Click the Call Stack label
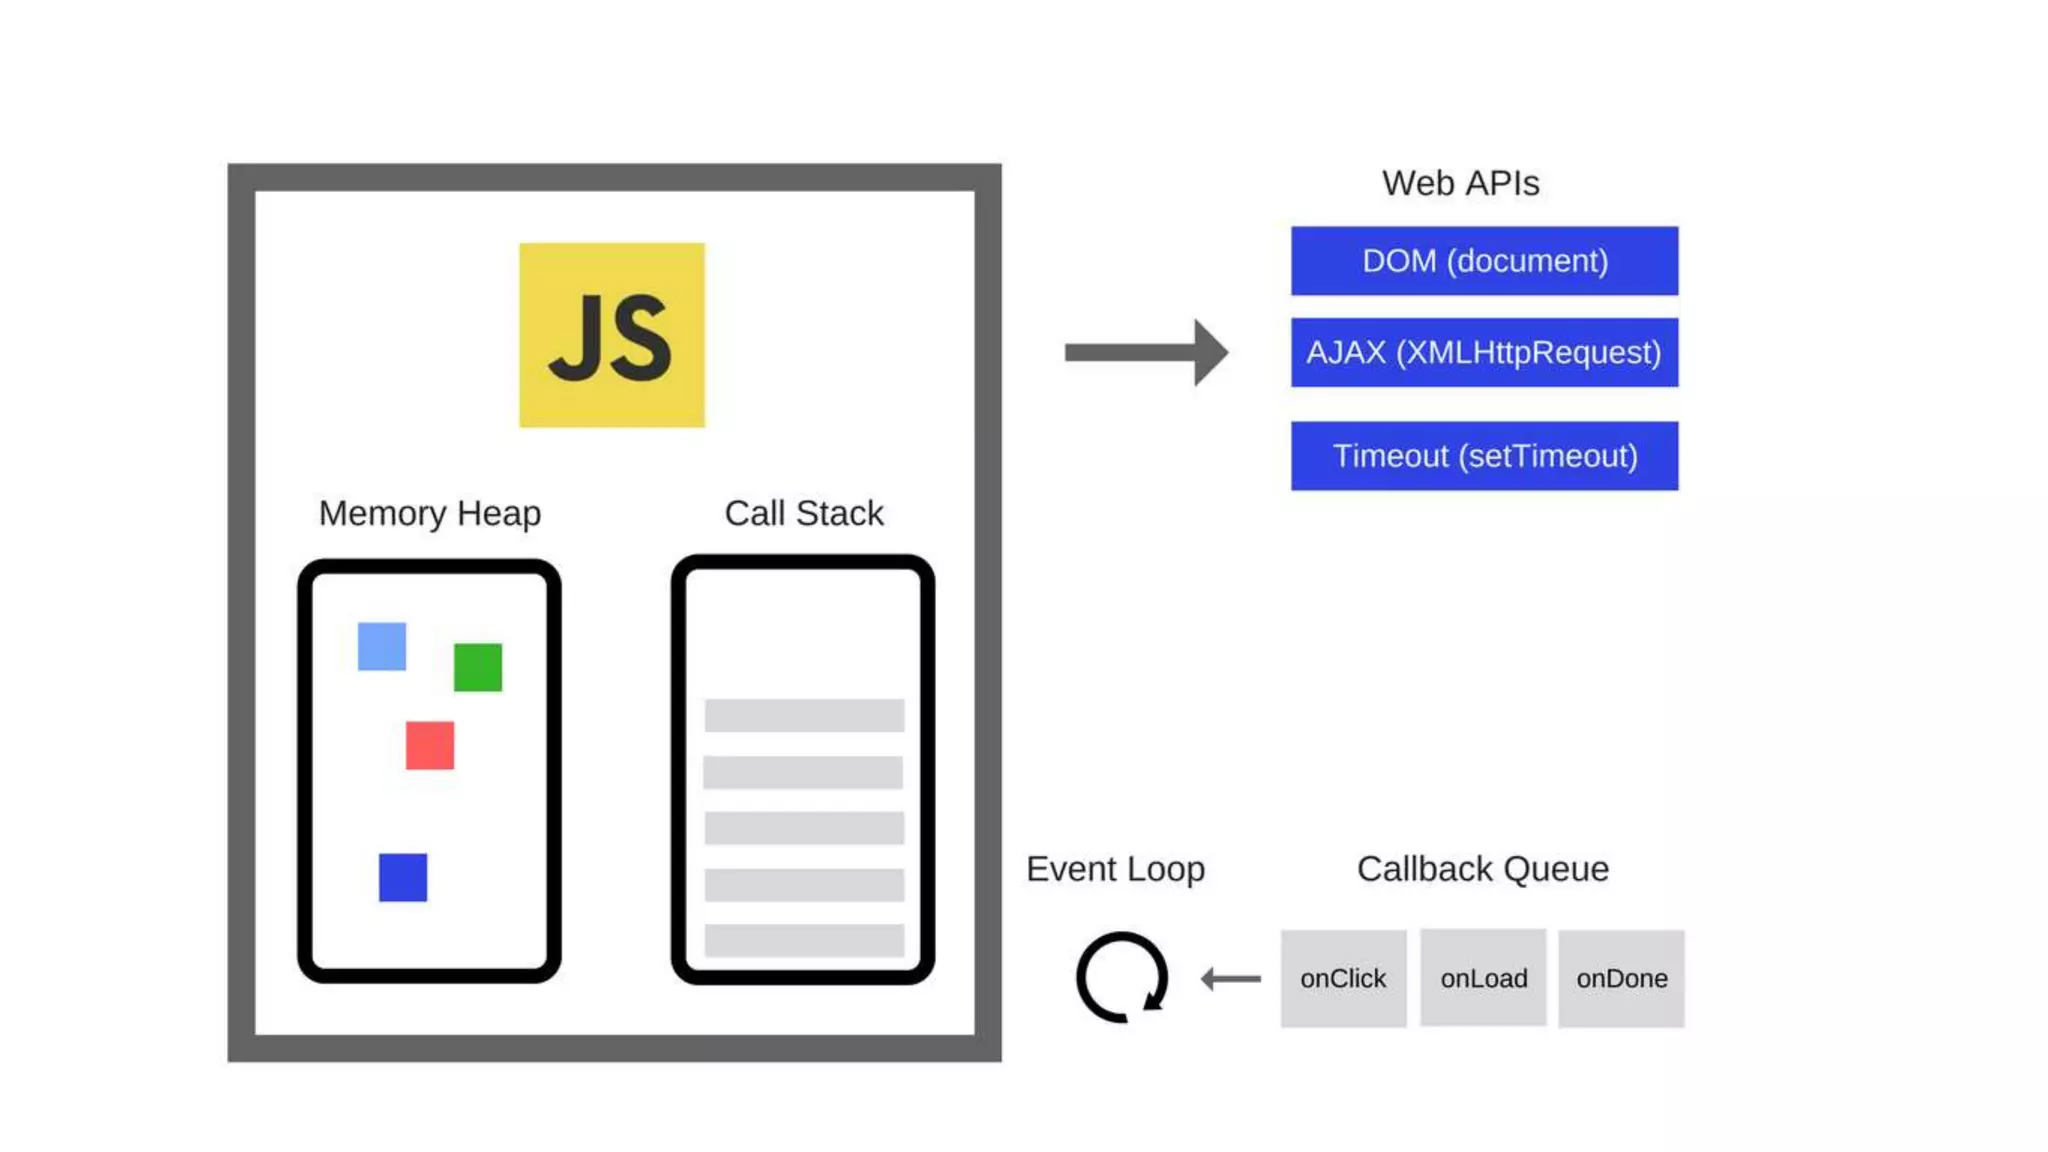Viewport: 2048px width, 1152px height. click(x=804, y=513)
